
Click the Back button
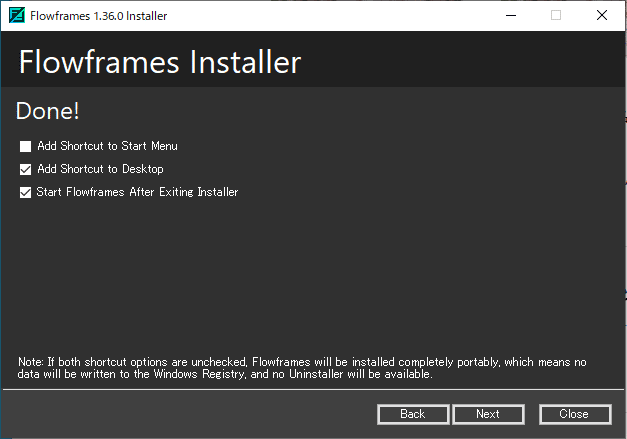click(x=413, y=414)
